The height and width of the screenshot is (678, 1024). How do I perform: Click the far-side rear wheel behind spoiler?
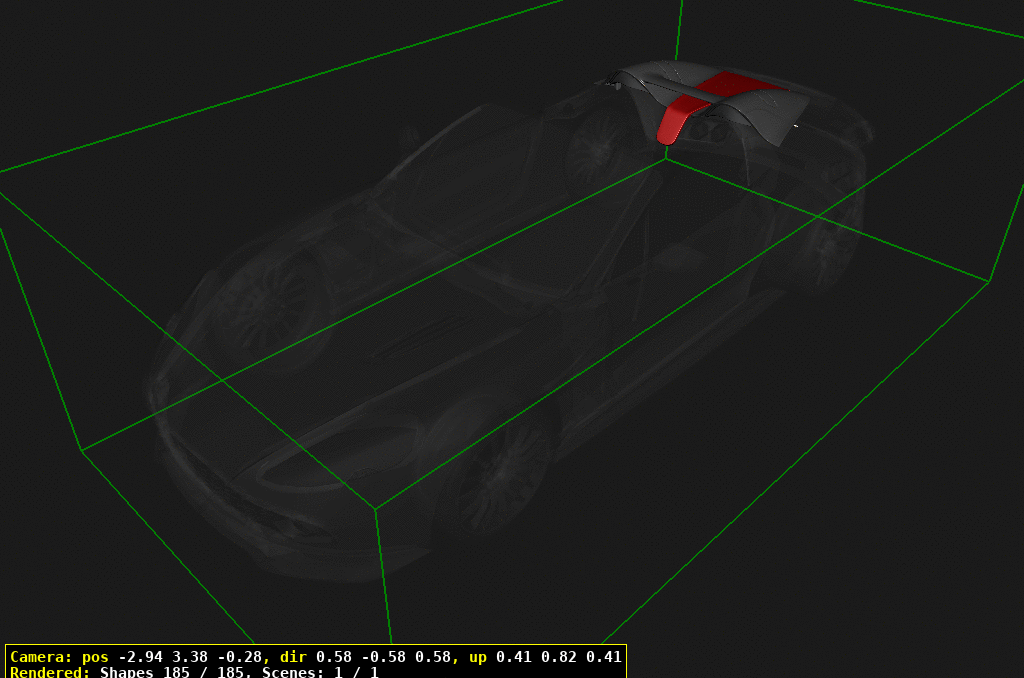pos(598,148)
